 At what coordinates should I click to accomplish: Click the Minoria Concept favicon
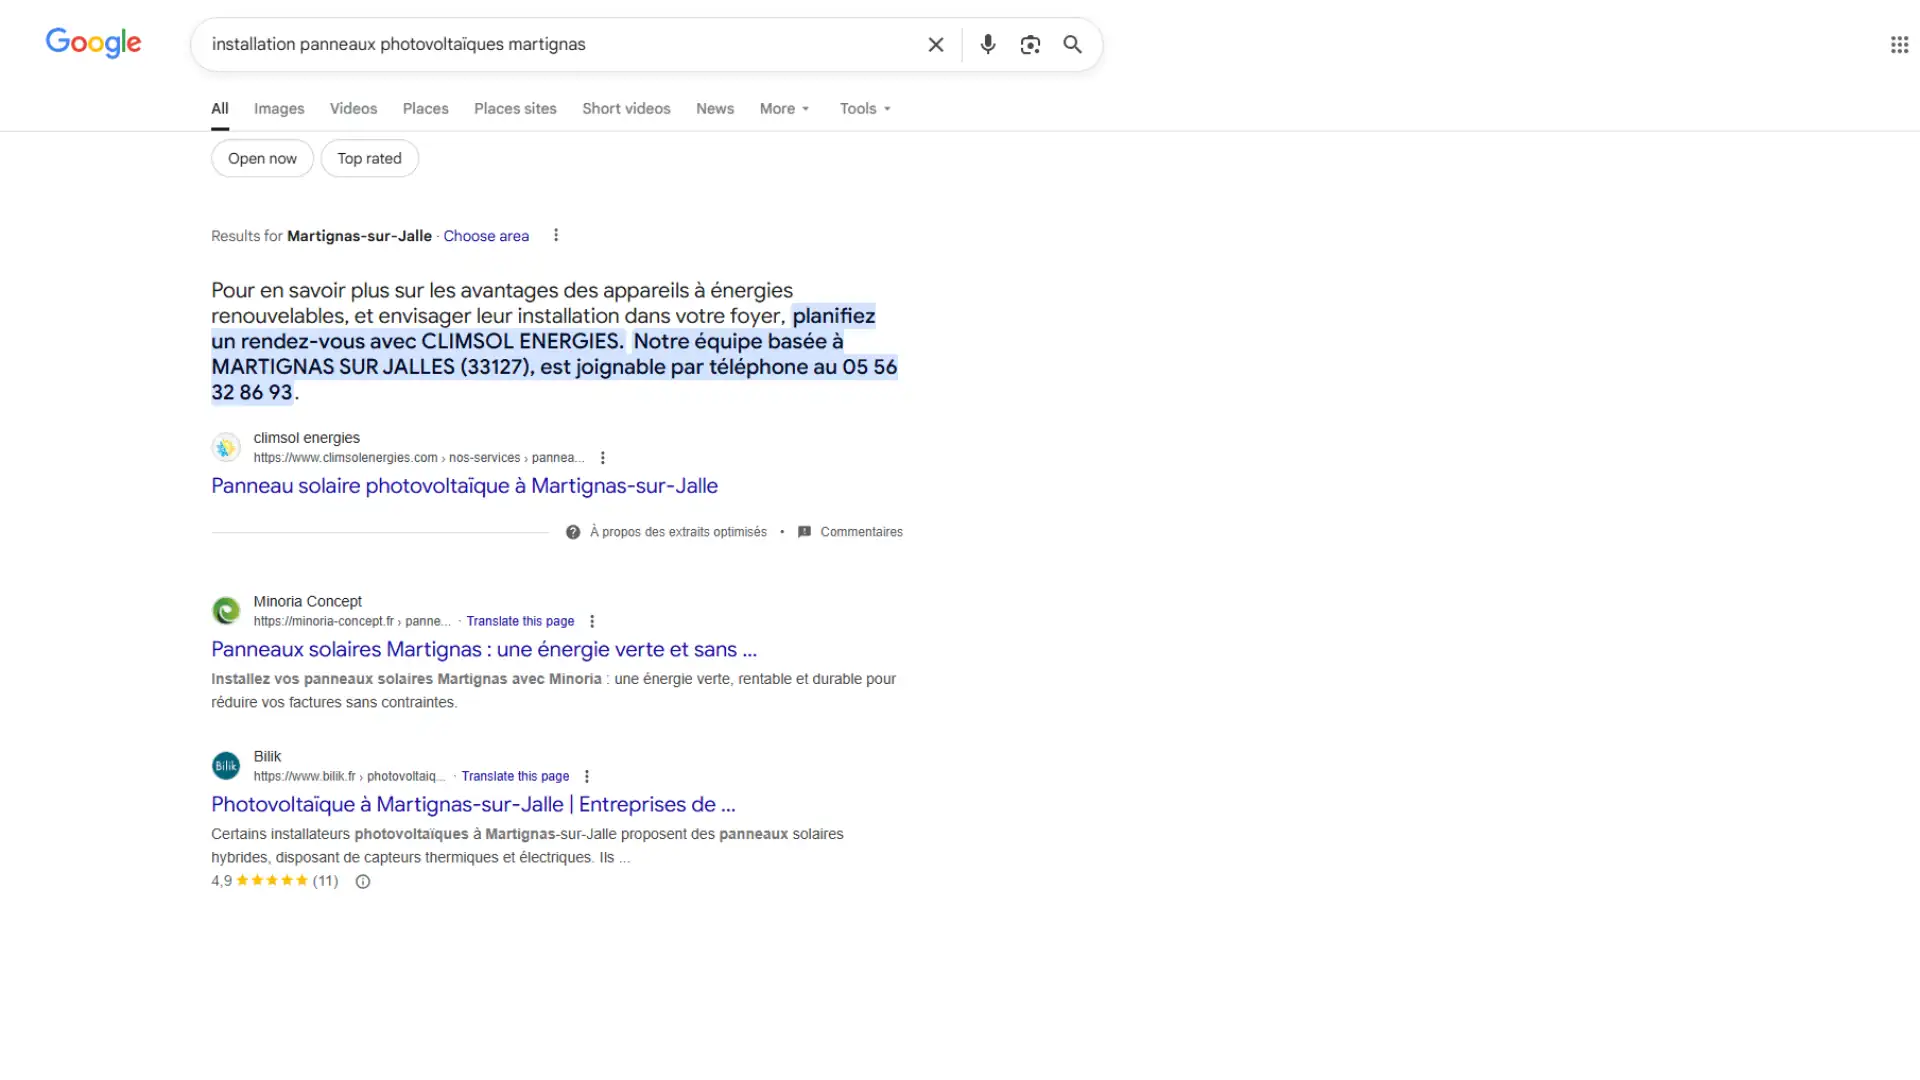226,611
